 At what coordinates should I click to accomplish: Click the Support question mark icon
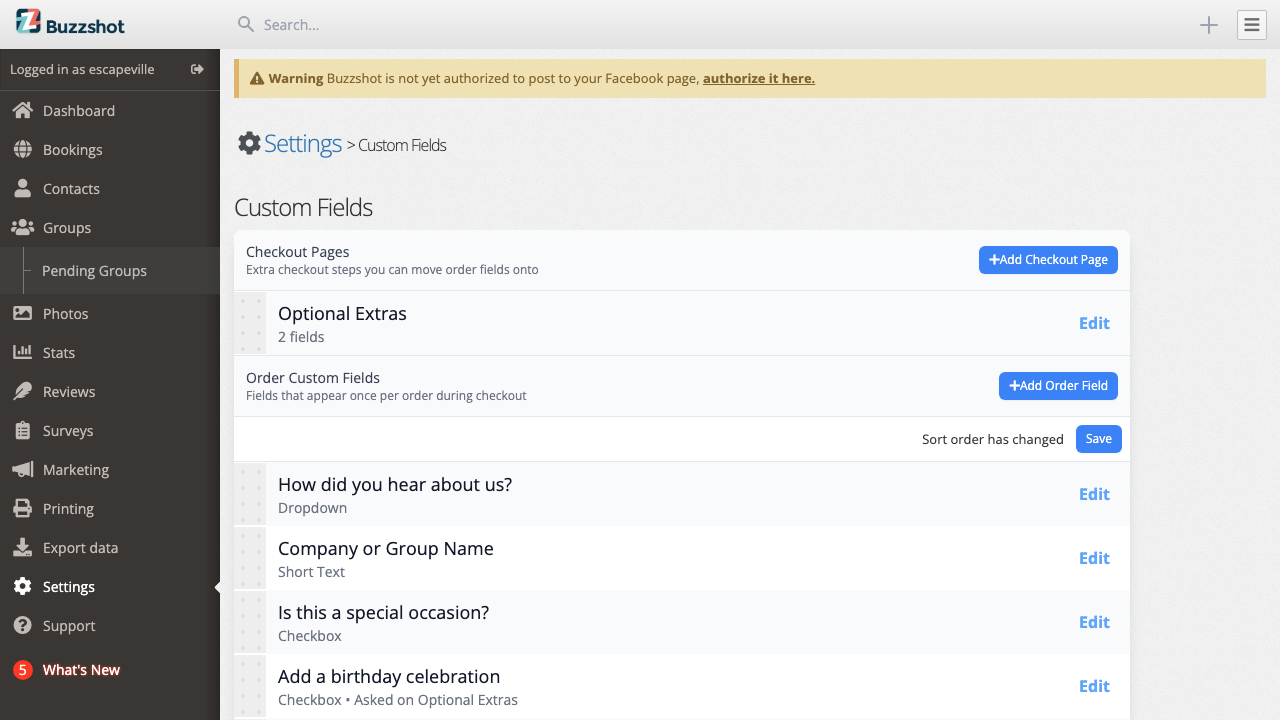point(22,625)
